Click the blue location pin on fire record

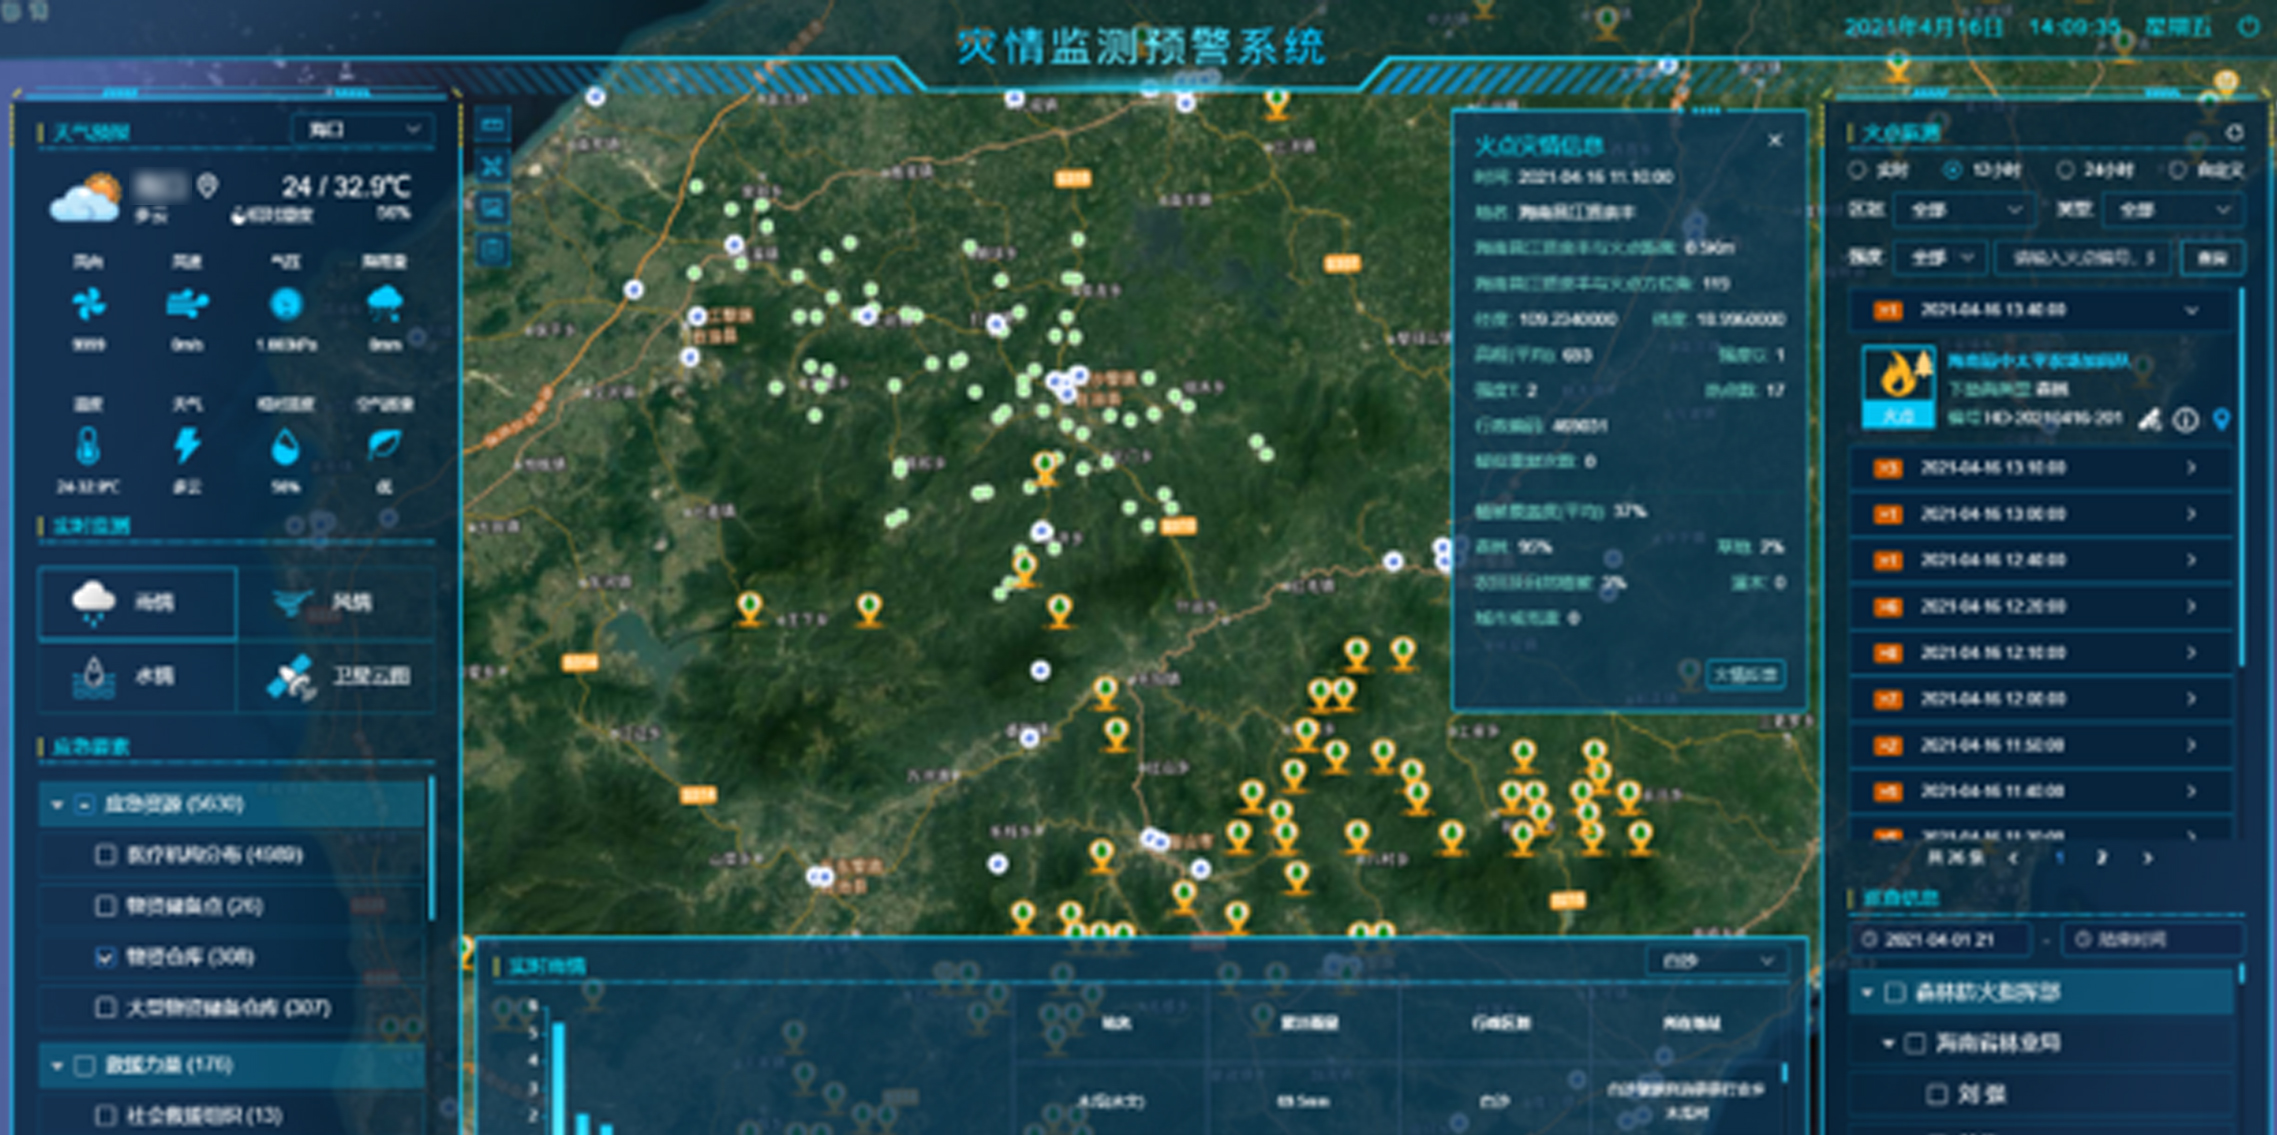coord(2221,419)
